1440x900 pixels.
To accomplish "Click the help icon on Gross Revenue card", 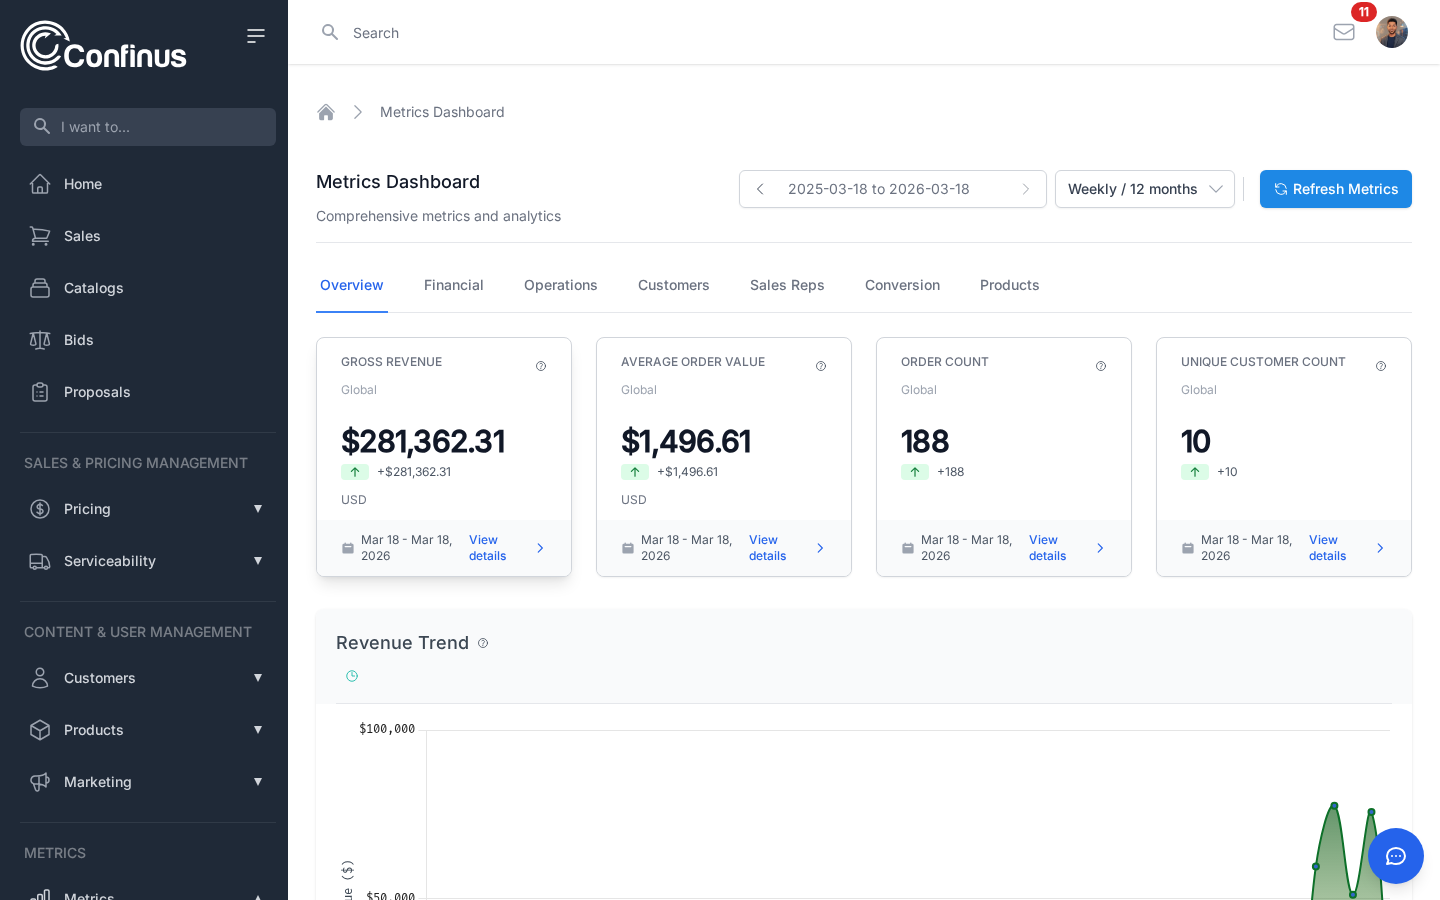I will (541, 366).
